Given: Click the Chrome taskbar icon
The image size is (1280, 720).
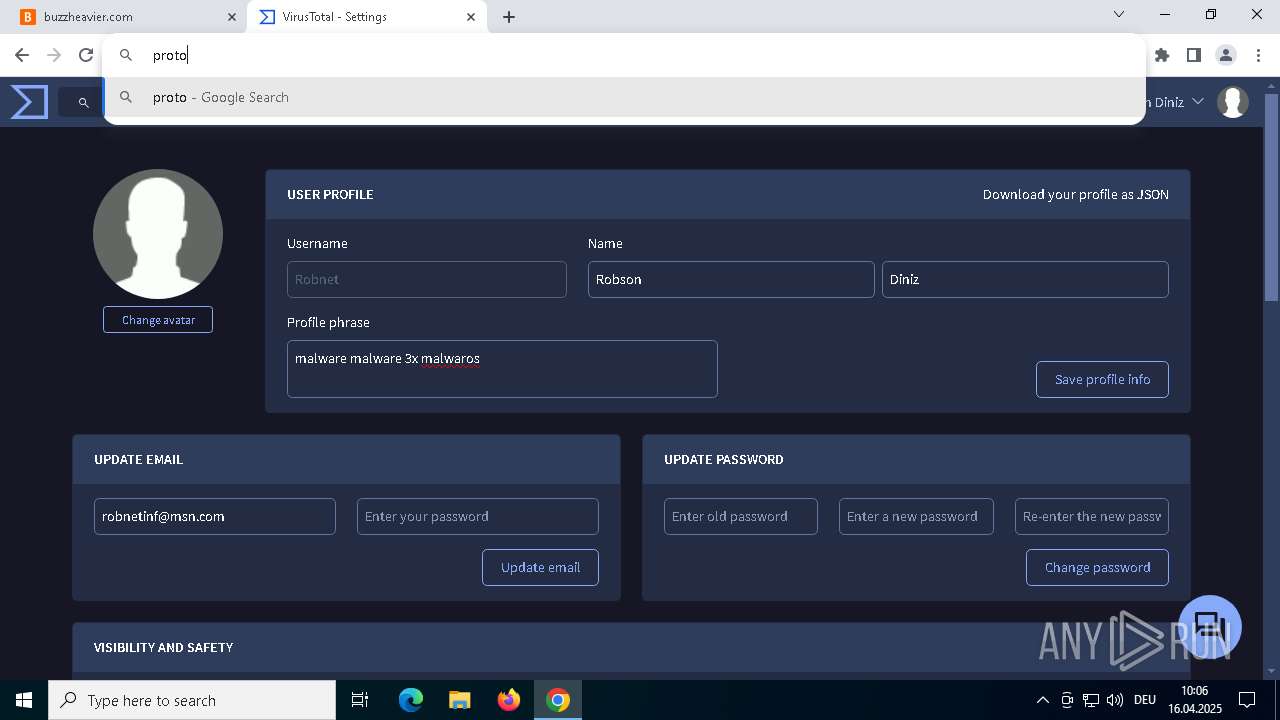Looking at the screenshot, I should point(558,700).
